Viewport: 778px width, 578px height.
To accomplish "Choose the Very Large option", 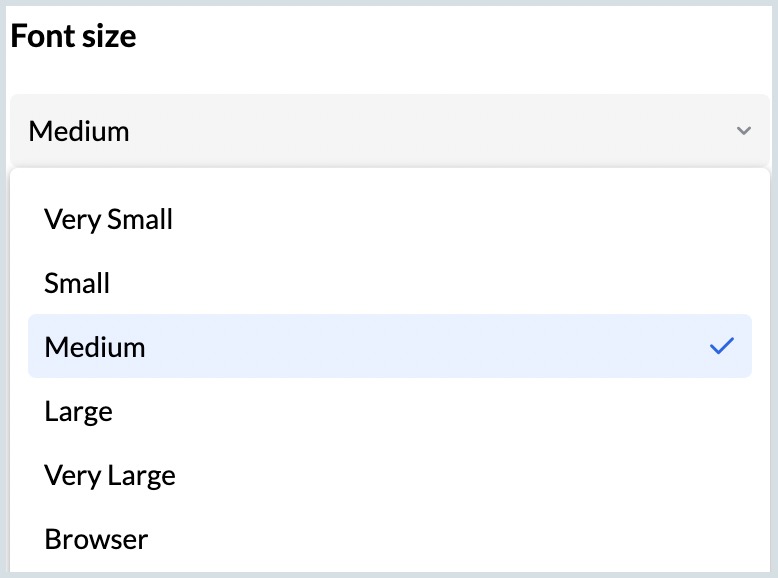I will coord(110,475).
